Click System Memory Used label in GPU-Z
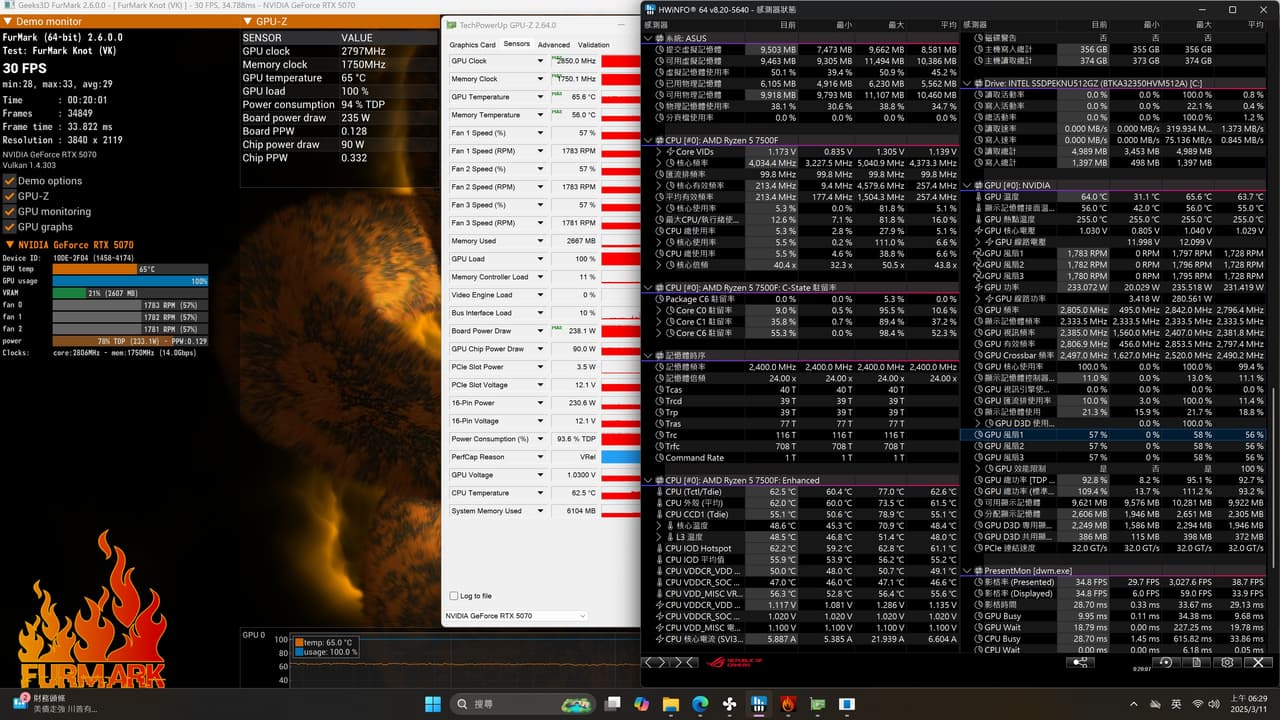Viewport: 1280px width, 720px height. point(486,511)
